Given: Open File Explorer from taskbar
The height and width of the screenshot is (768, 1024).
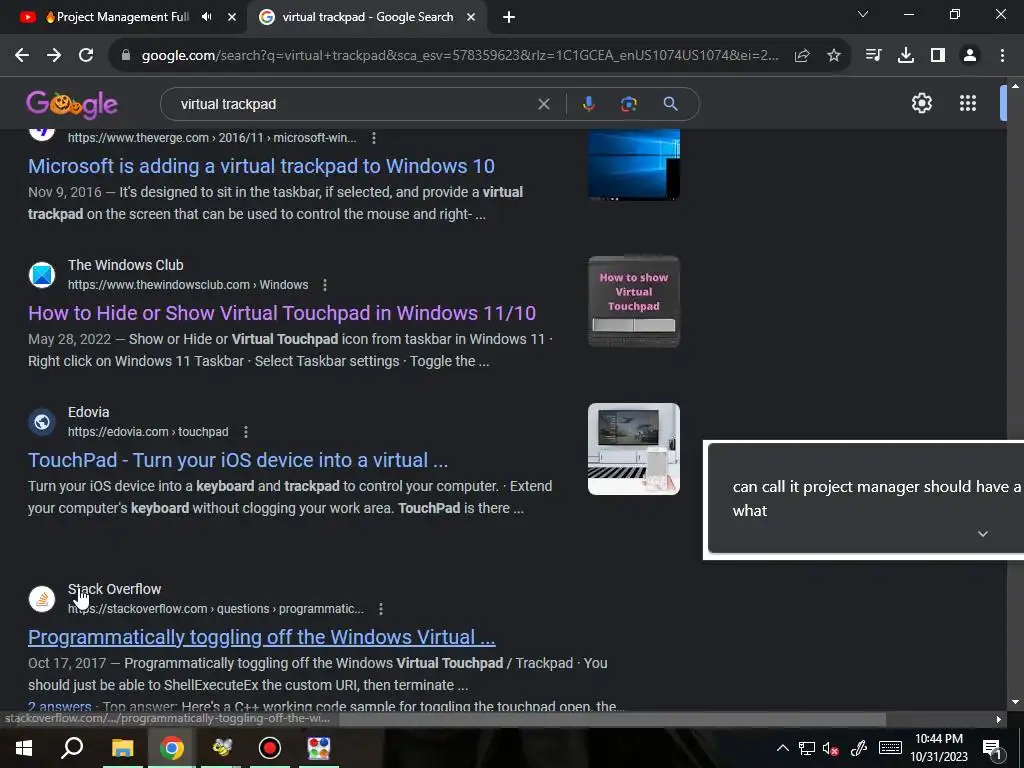Looking at the screenshot, I should point(122,748).
